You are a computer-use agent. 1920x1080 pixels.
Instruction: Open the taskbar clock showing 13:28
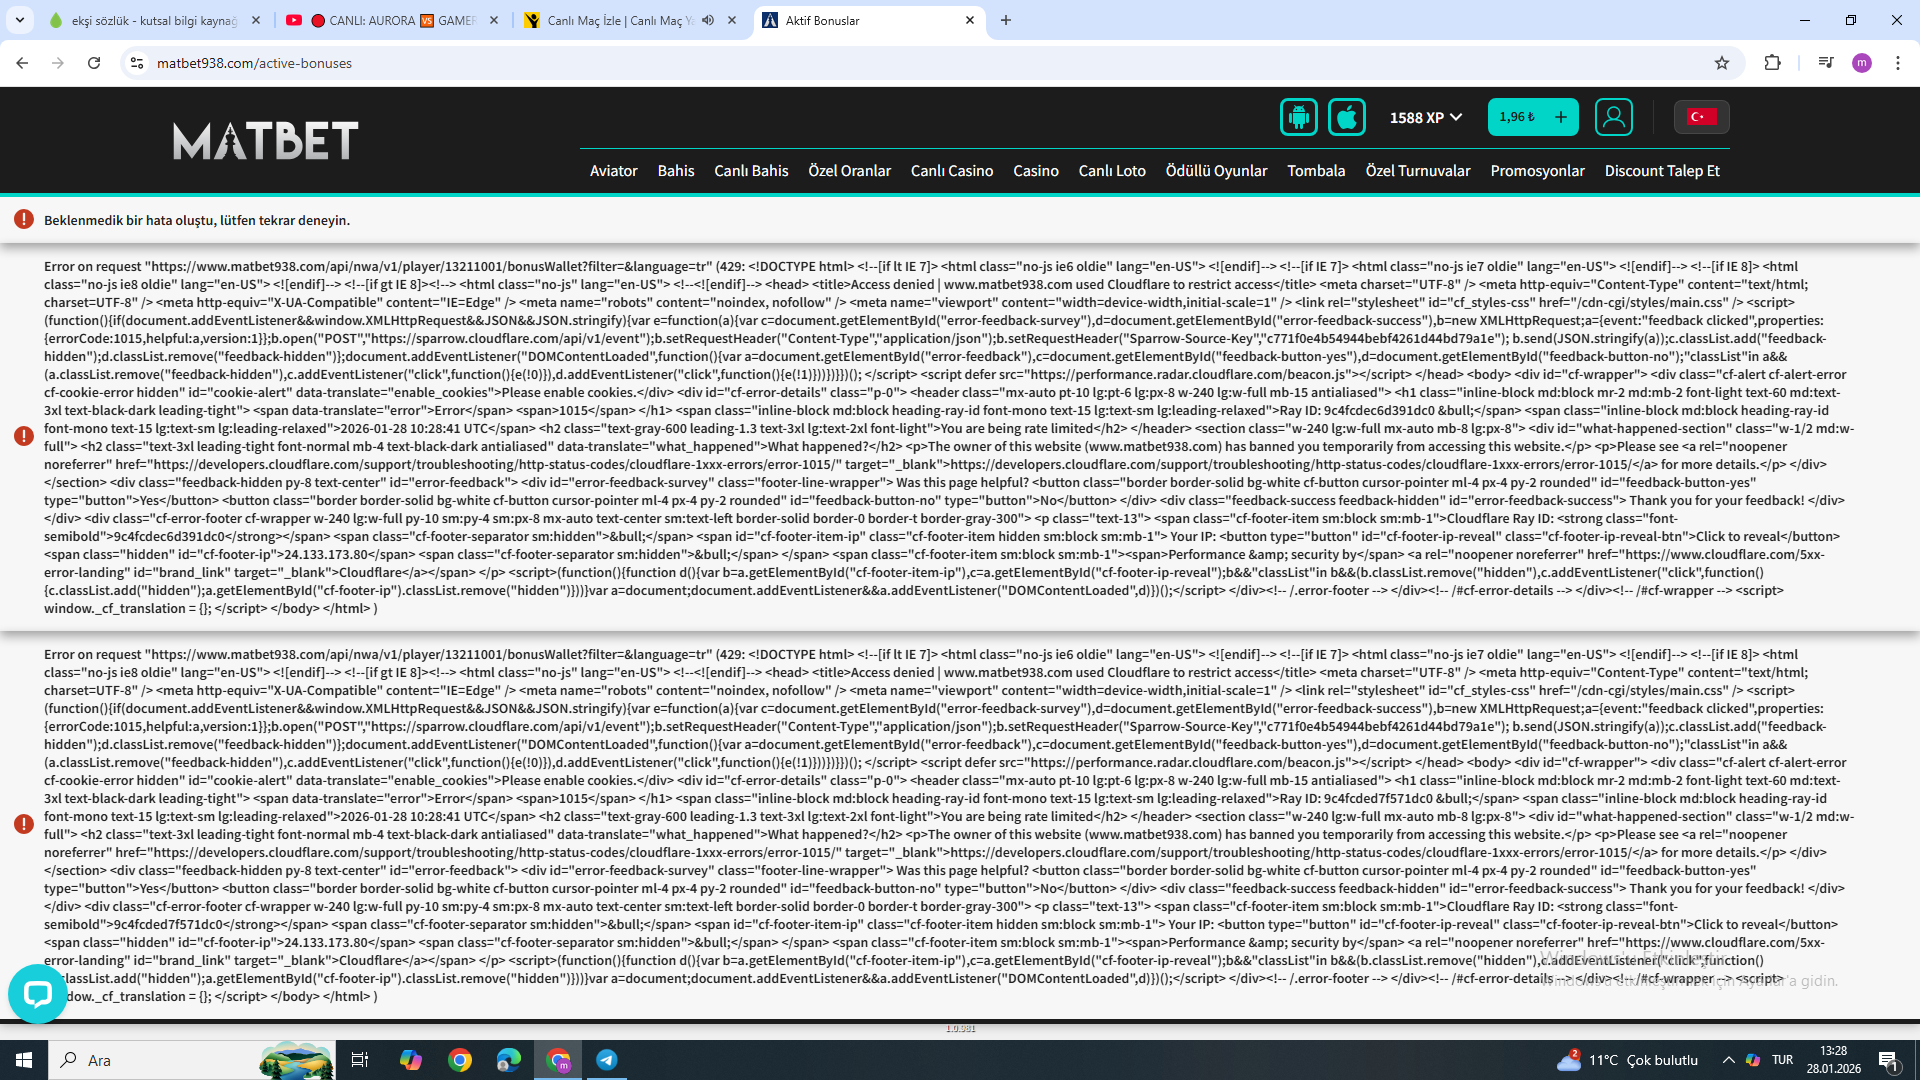1833,1060
